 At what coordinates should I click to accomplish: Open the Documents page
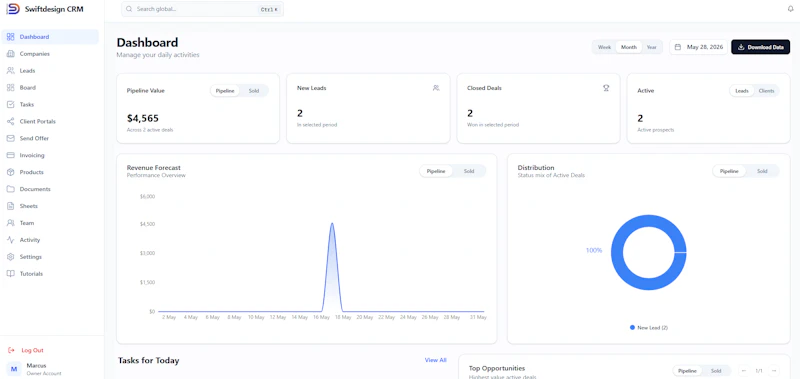point(50,189)
